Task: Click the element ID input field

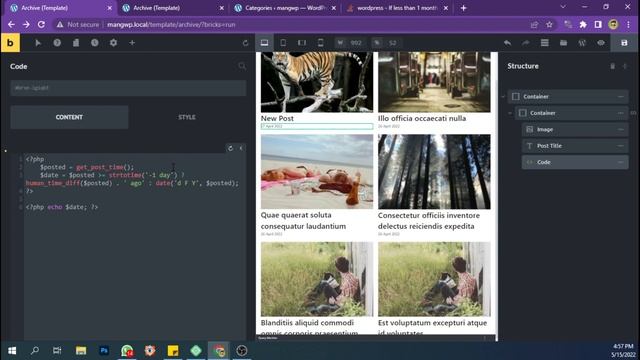Action: click(x=128, y=88)
